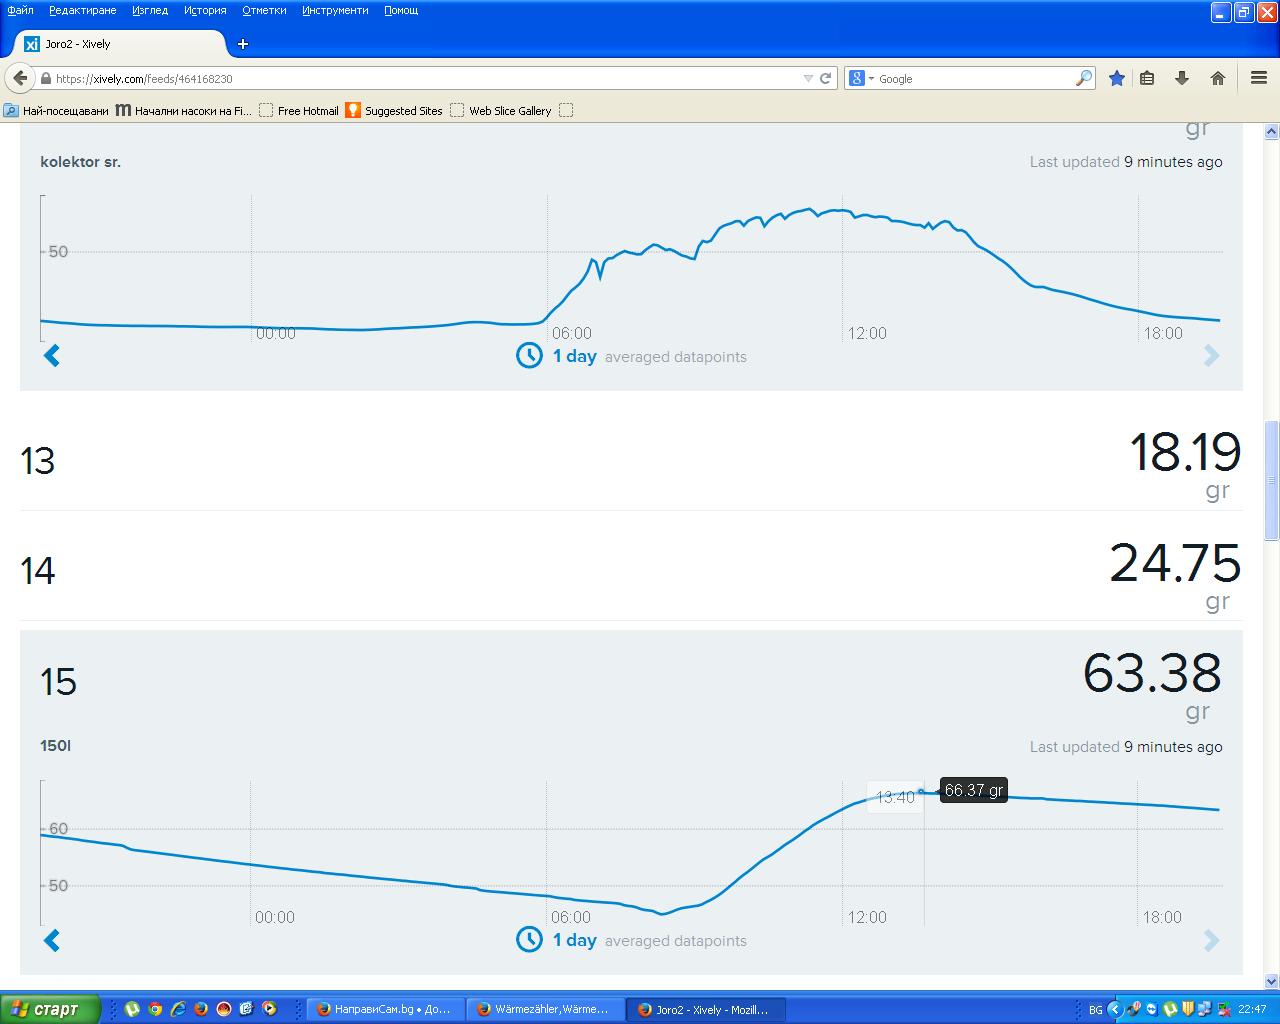Click the bookmark star icon in toolbar
This screenshot has height=1024, width=1280.
(x=1117, y=78)
